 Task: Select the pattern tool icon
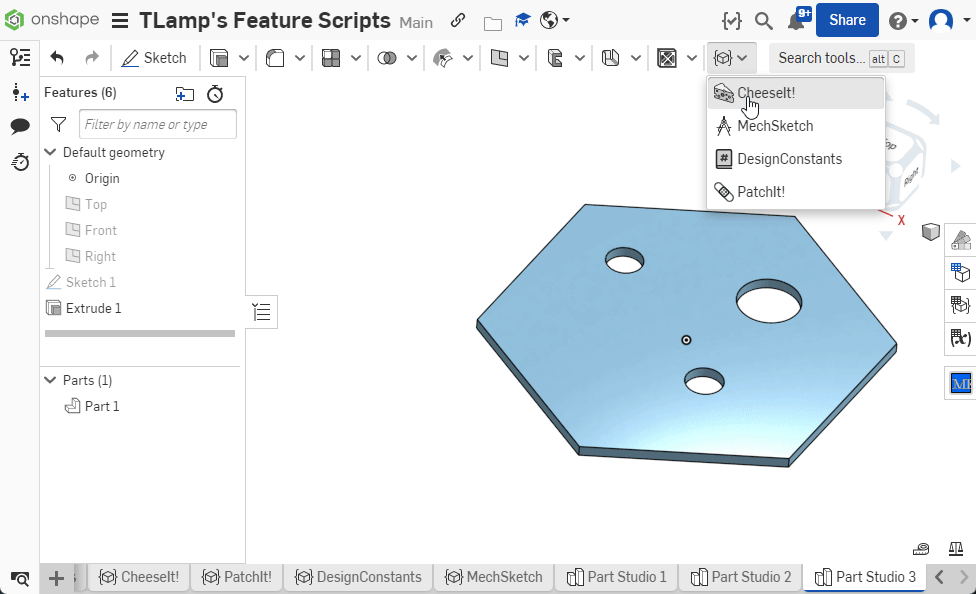(331, 58)
